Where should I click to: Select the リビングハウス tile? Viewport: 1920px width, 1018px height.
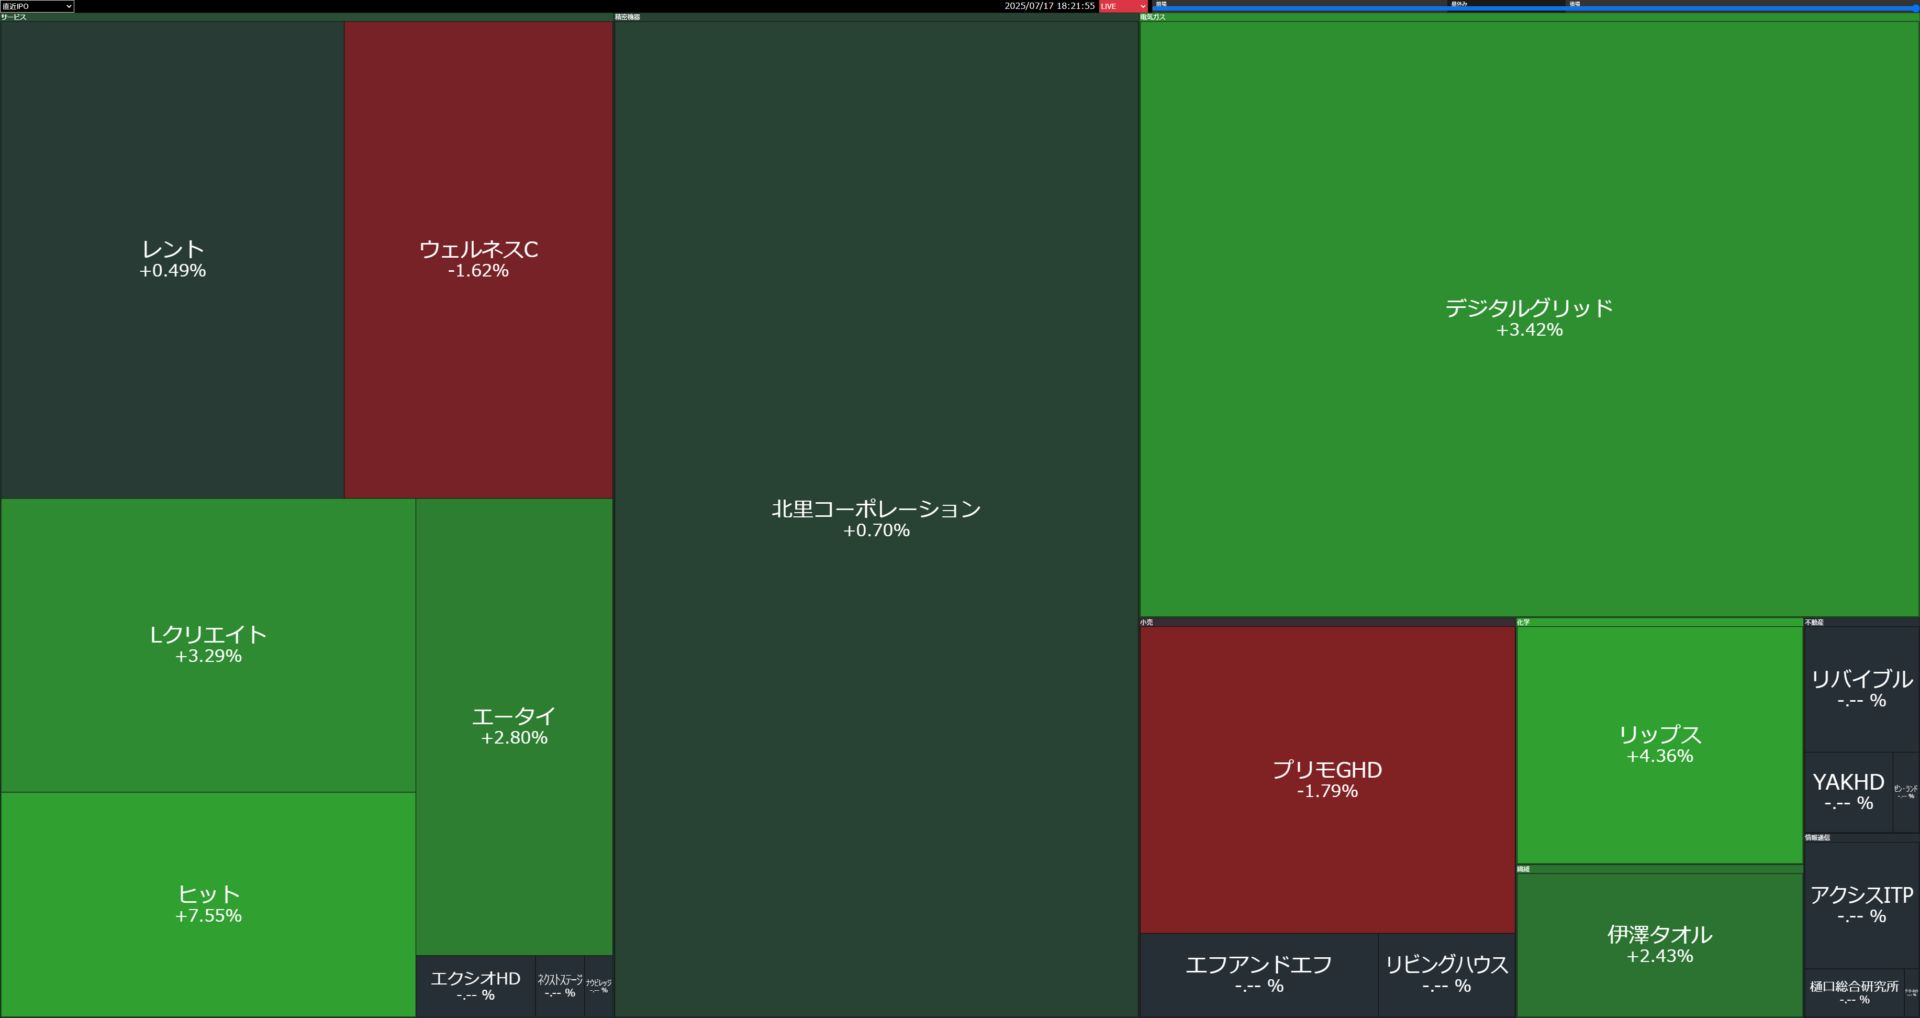point(1447,975)
